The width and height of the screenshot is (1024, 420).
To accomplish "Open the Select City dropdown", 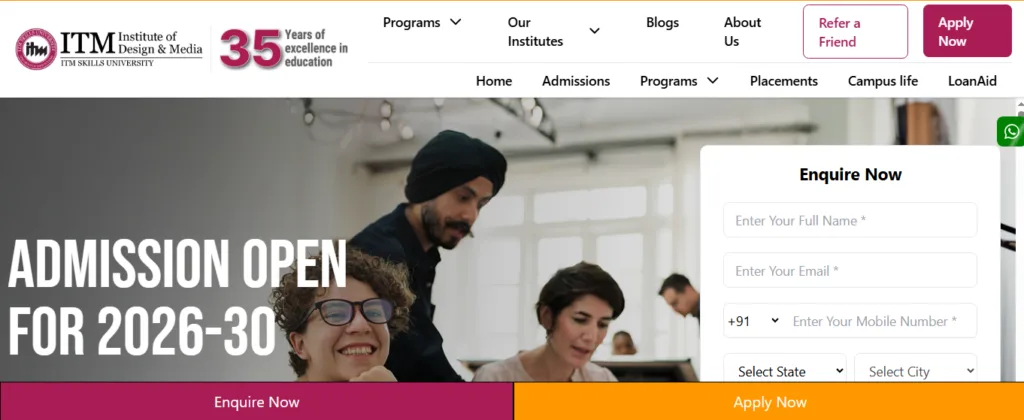I will pyautogui.click(x=916, y=371).
